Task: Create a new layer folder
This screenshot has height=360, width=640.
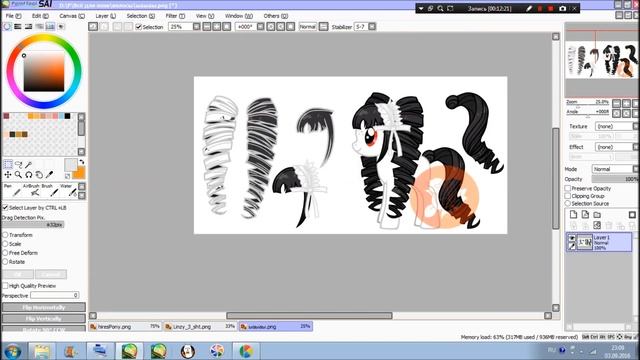Action: tap(597, 215)
